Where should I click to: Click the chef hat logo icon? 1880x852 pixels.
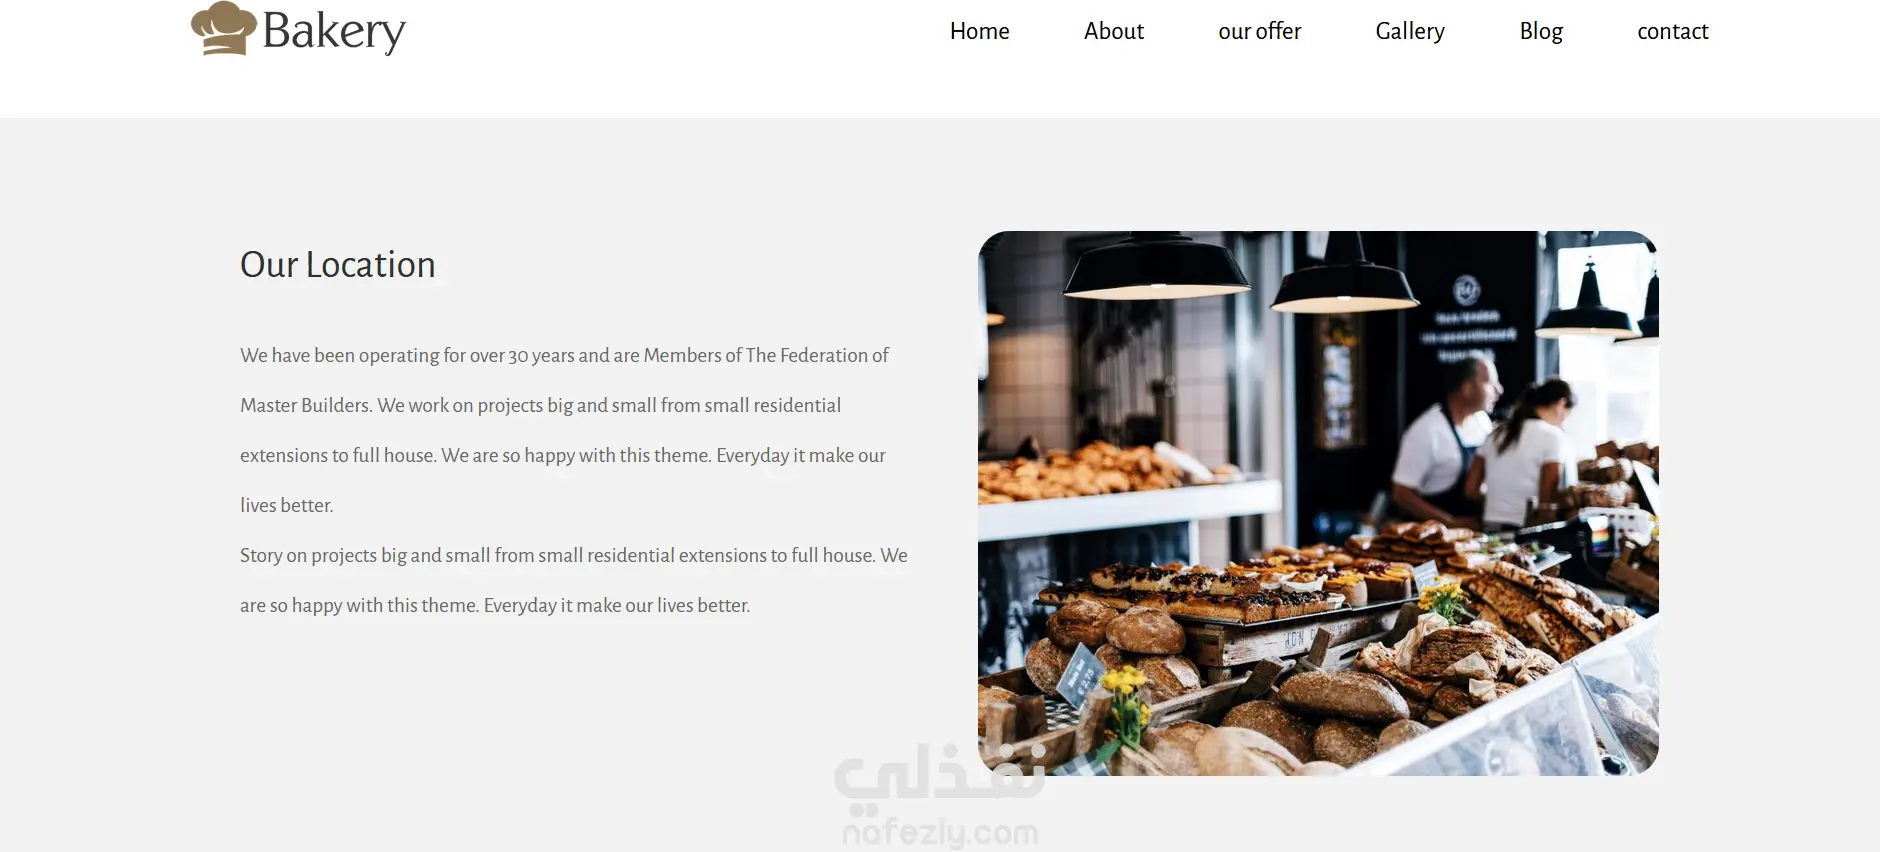[x=224, y=28]
